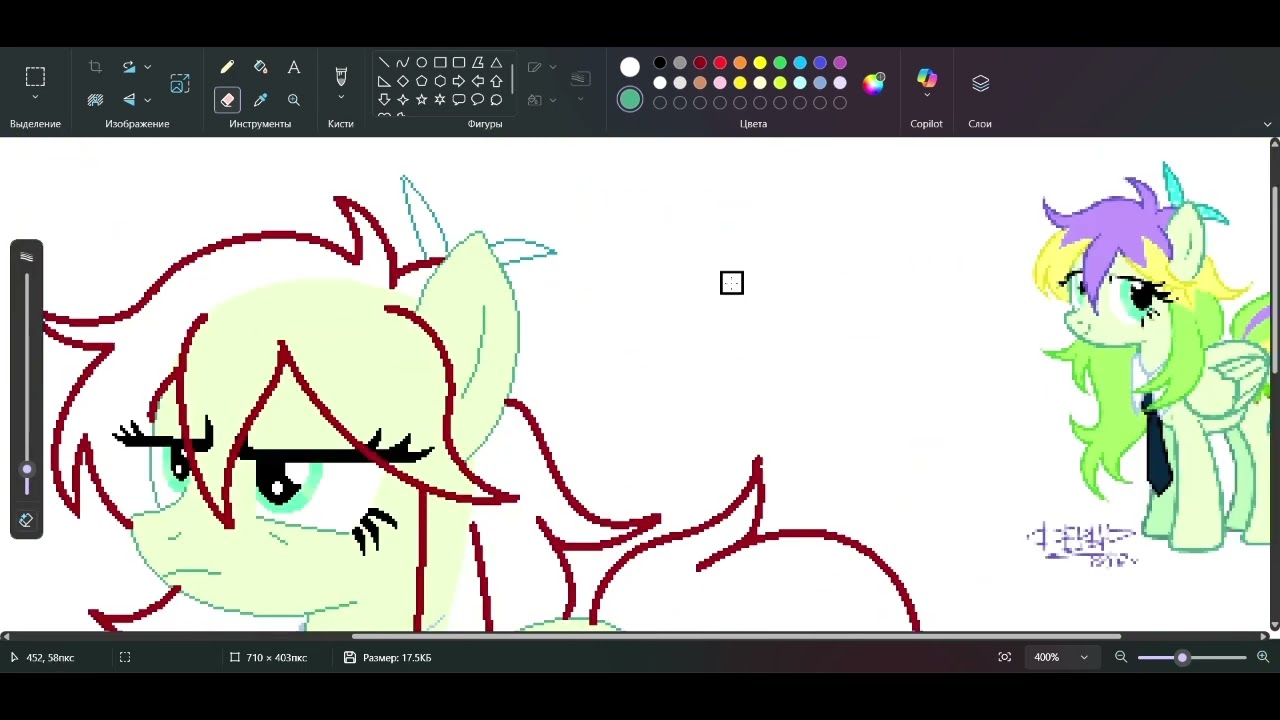Image resolution: width=1280 pixels, height=720 pixels.
Task: Click the Rotate image icon
Action: 129,67
